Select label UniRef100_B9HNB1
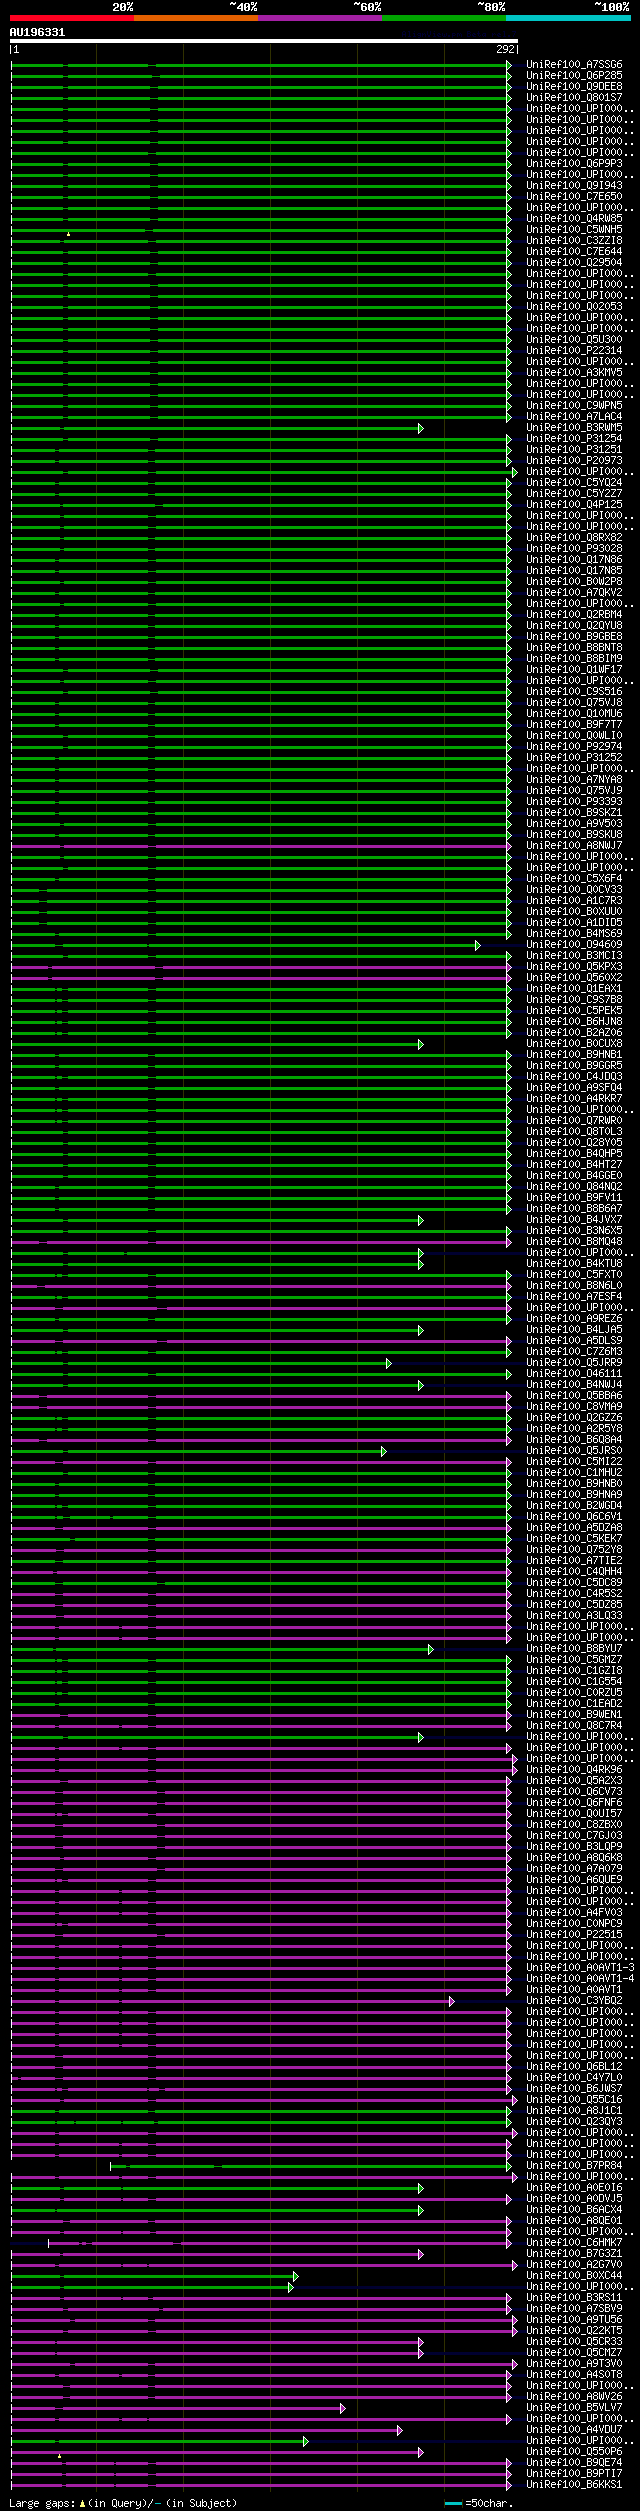Viewport: 640px width, 2511px height. pyautogui.click(x=574, y=1055)
